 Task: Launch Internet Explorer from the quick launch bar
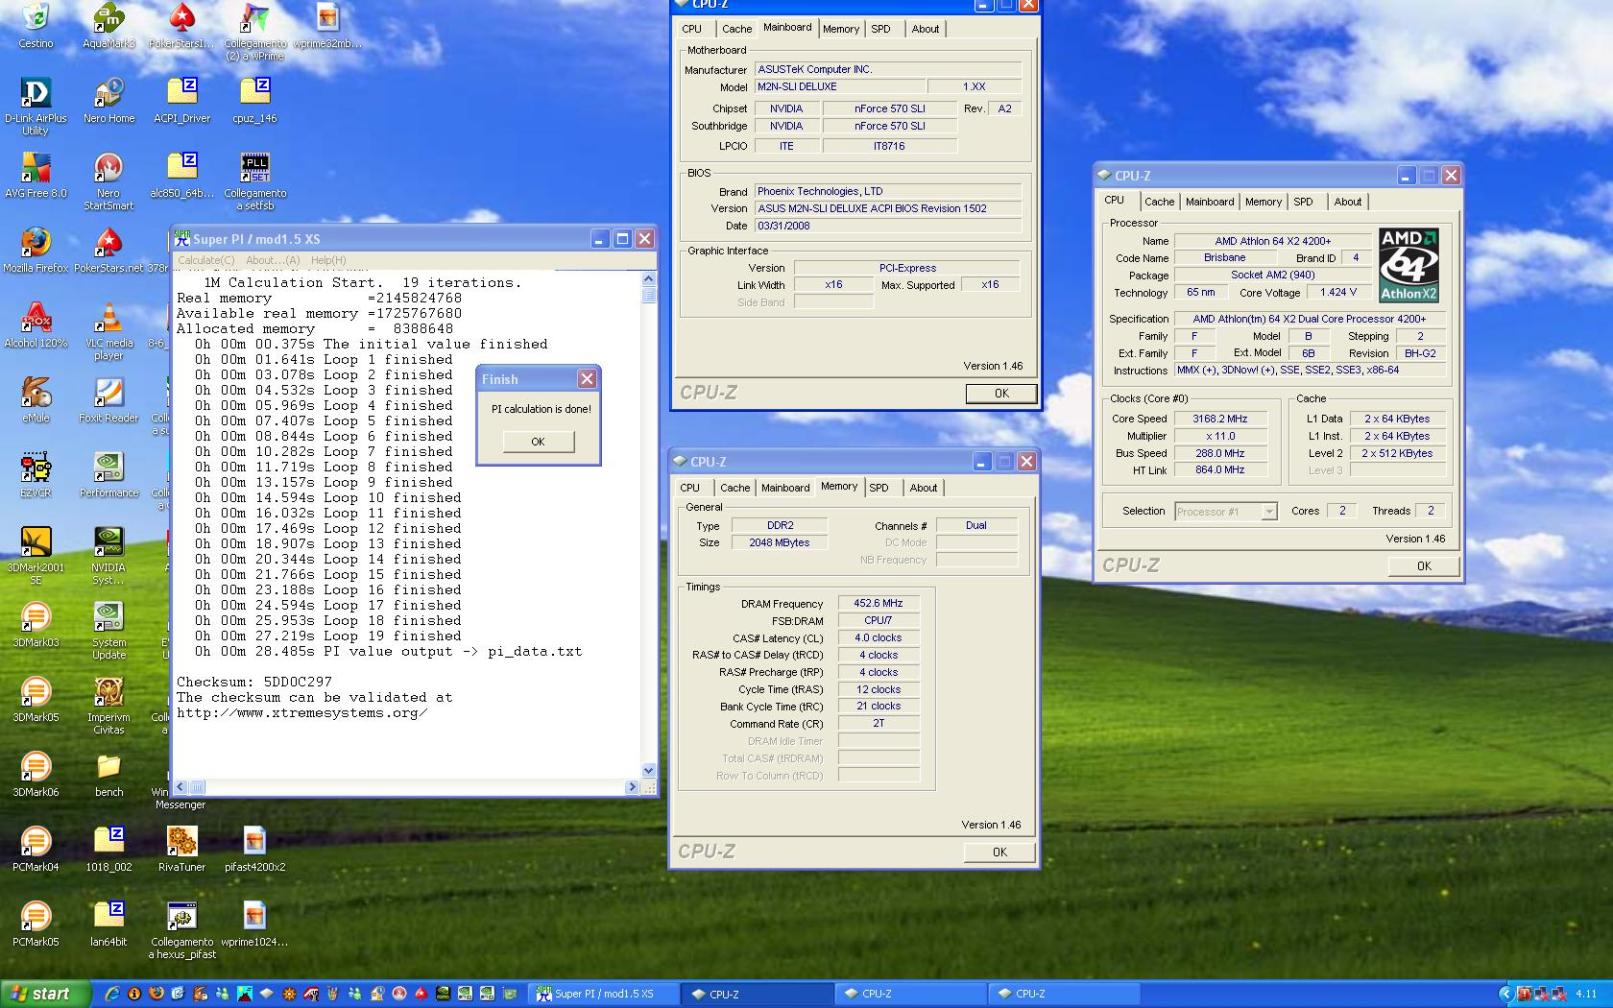[111, 993]
